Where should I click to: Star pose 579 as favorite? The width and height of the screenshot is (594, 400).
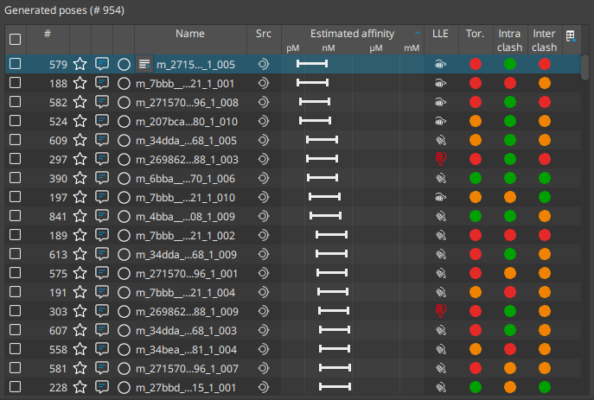[x=80, y=64]
